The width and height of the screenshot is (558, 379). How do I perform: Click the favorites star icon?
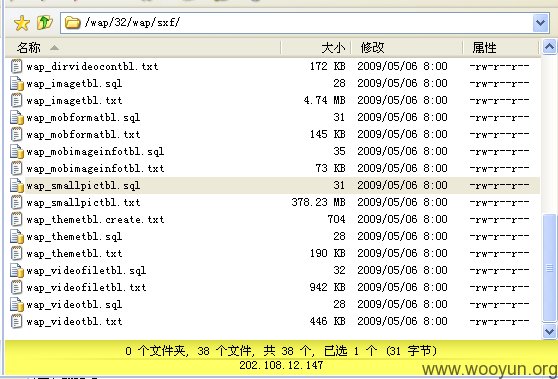pyautogui.click(x=22, y=23)
